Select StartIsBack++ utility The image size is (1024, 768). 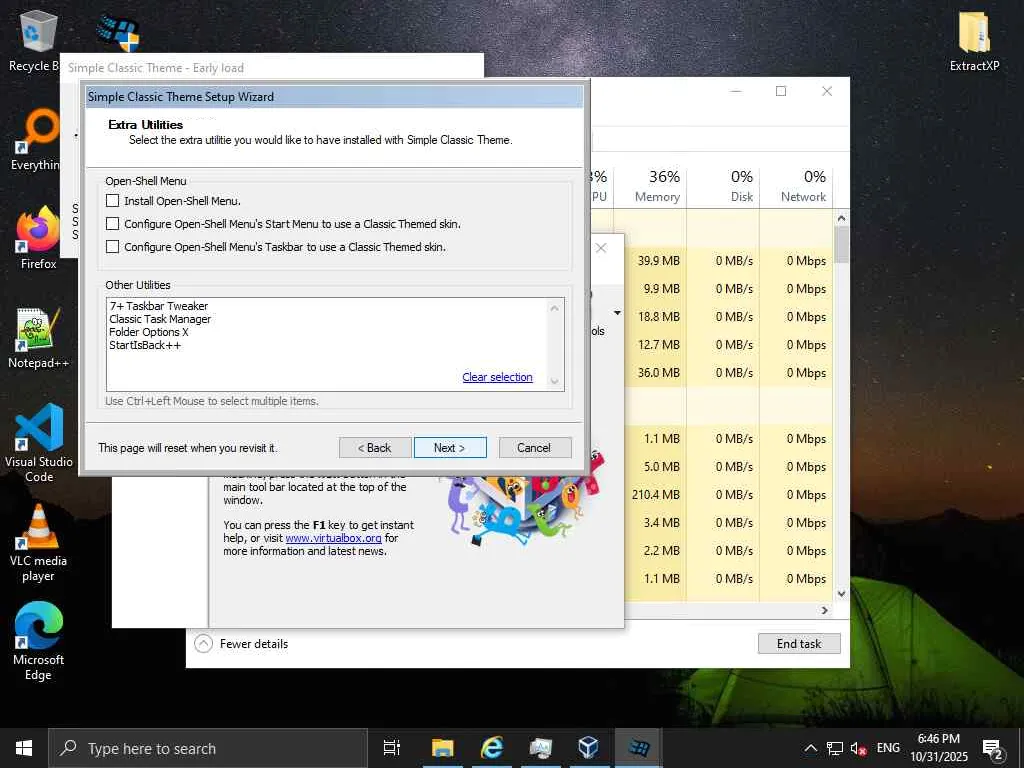145,345
